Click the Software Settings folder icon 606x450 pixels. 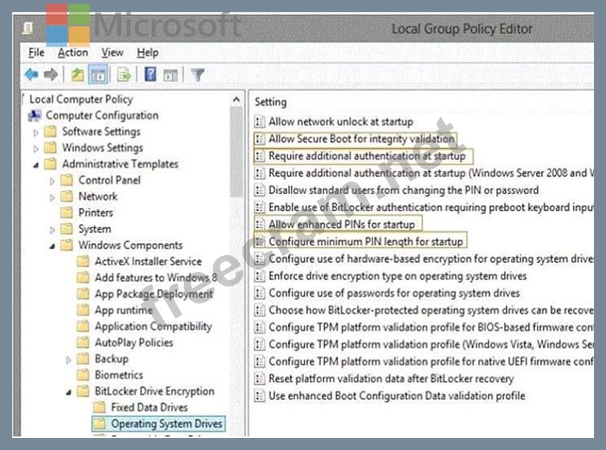[x=50, y=131]
